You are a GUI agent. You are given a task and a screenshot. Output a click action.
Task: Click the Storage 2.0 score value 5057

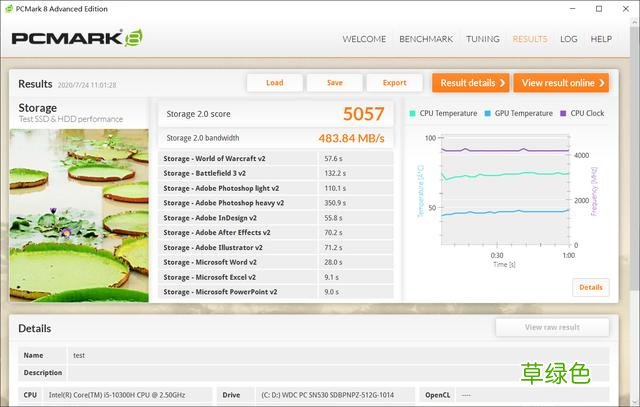[x=363, y=114]
